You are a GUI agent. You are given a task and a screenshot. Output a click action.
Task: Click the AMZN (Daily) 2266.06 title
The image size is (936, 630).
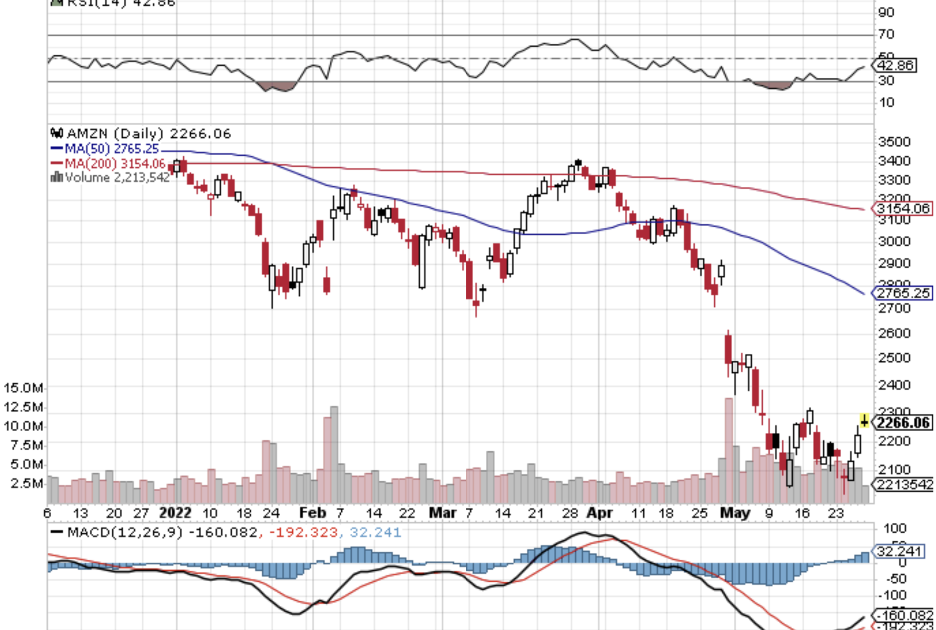pos(133,133)
